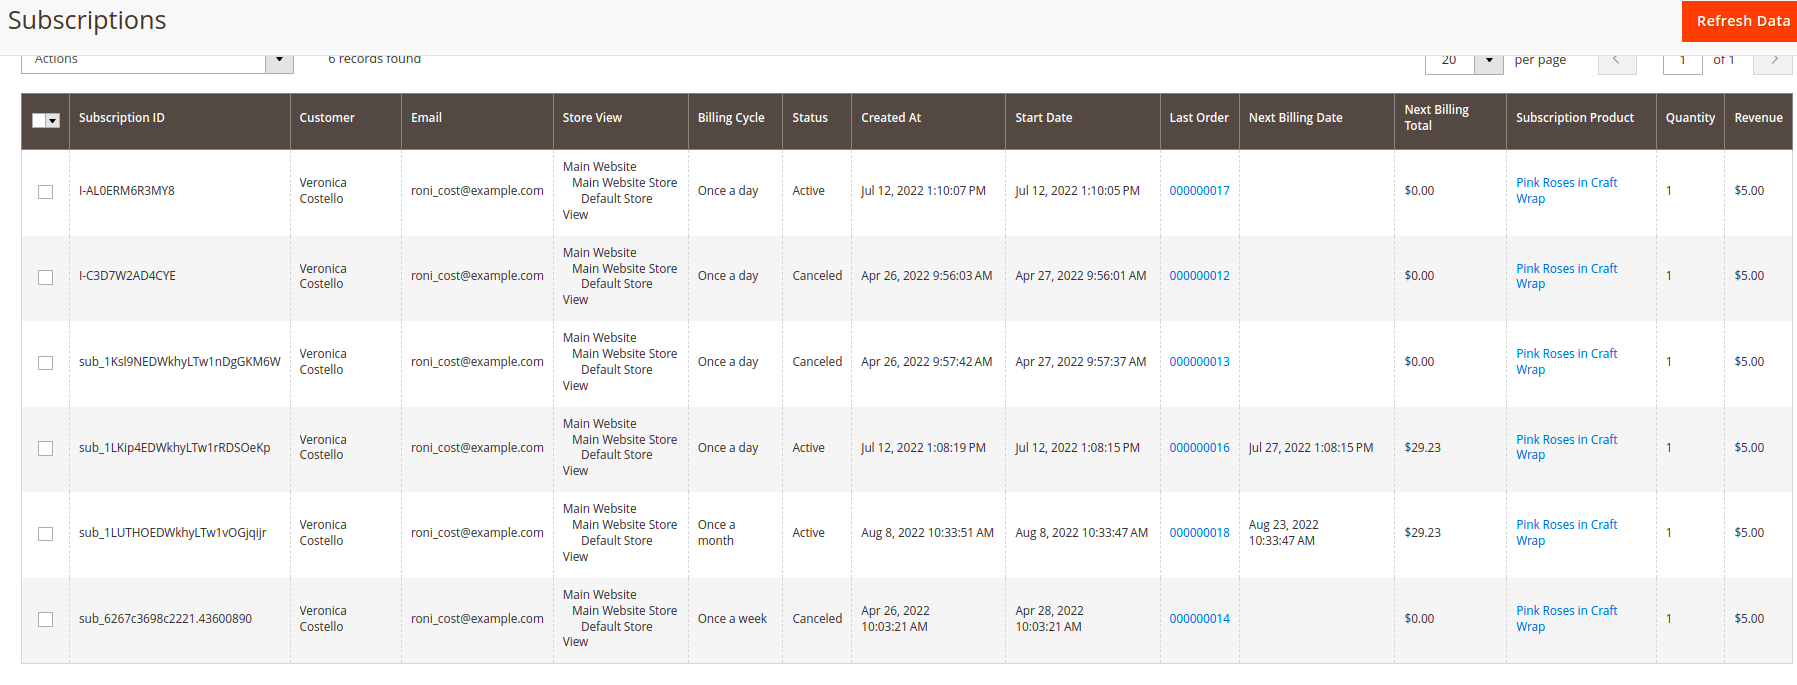
Task: Open Pink Roses product link for sub_1LUTHOEDWkhyLTw1vOGjqijr
Action: [x=1566, y=533]
